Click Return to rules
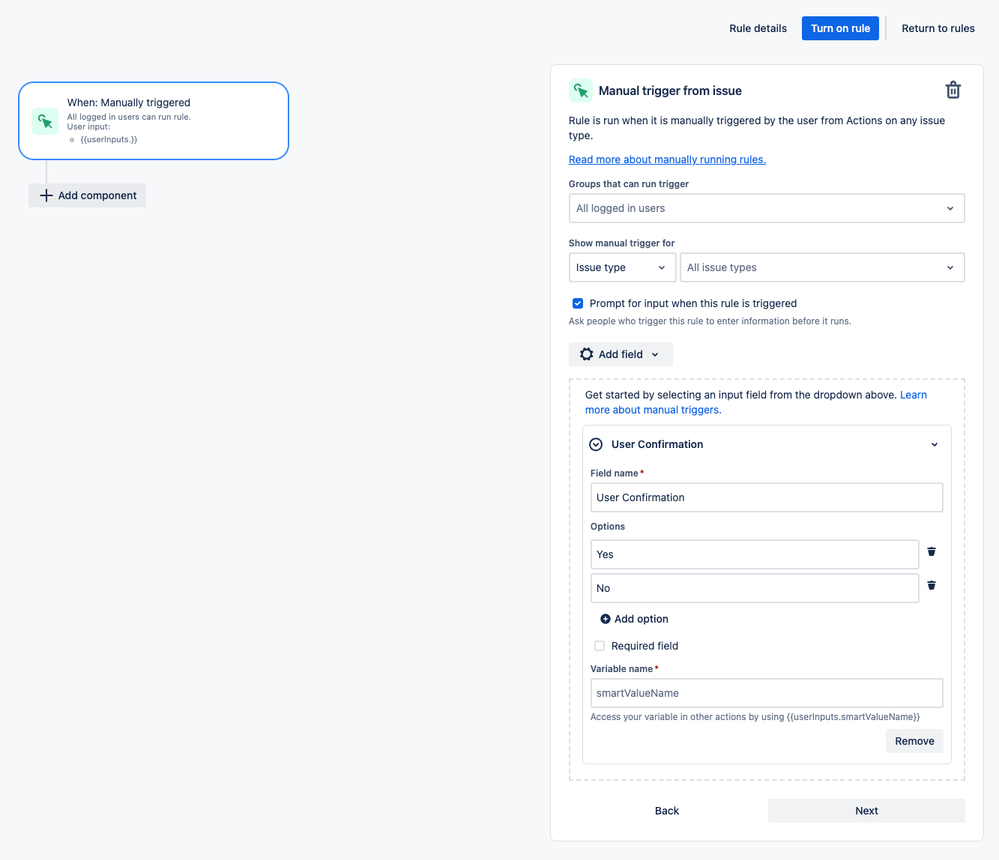999x860 pixels. (938, 28)
